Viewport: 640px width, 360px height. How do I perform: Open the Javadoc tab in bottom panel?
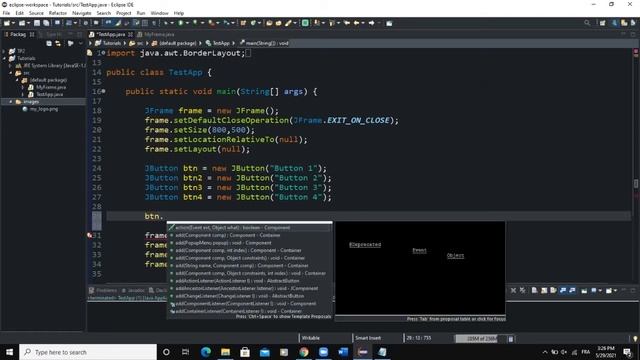(133, 290)
